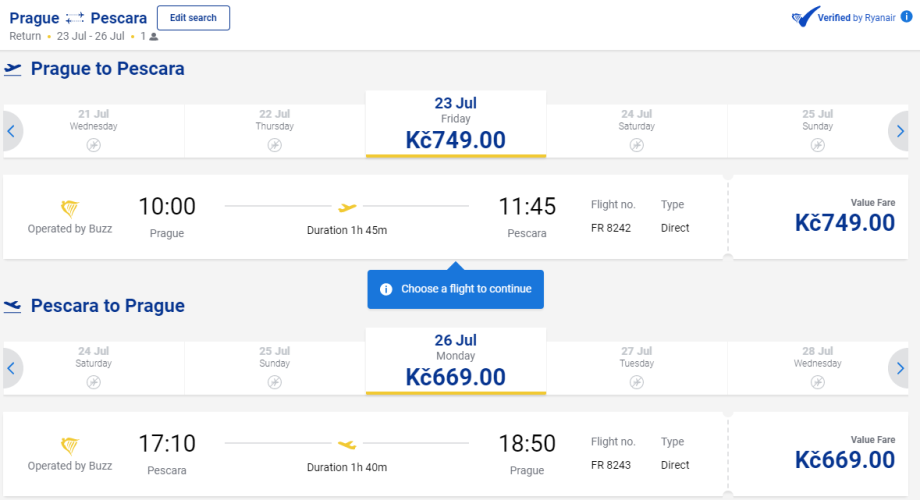The width and height of the screenshot is (920, 500).
Task: Show earlier return dates with the left arrow
Action: coord(11,368)
